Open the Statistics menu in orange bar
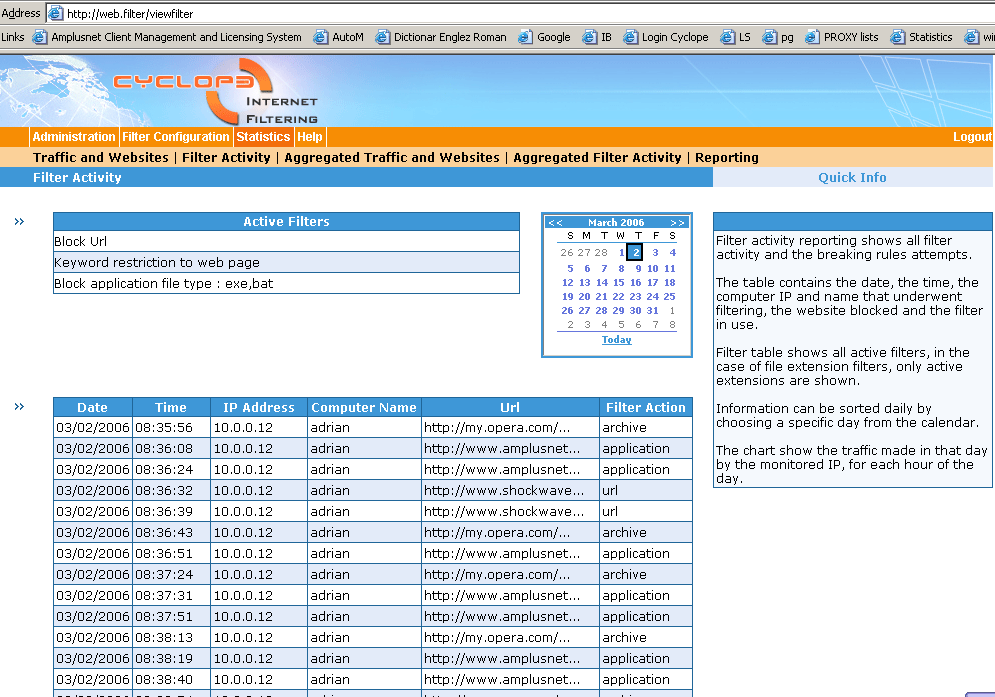 pos(263,136)
